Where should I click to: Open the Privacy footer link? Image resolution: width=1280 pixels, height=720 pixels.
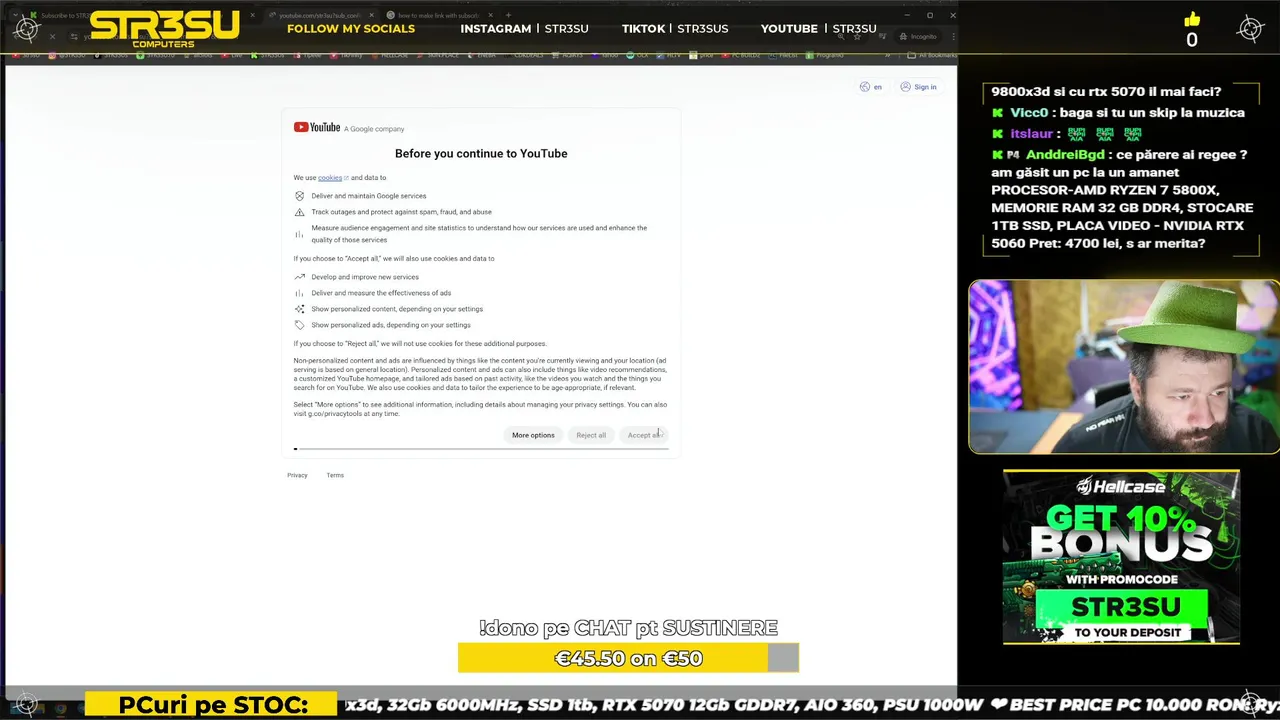297,475
